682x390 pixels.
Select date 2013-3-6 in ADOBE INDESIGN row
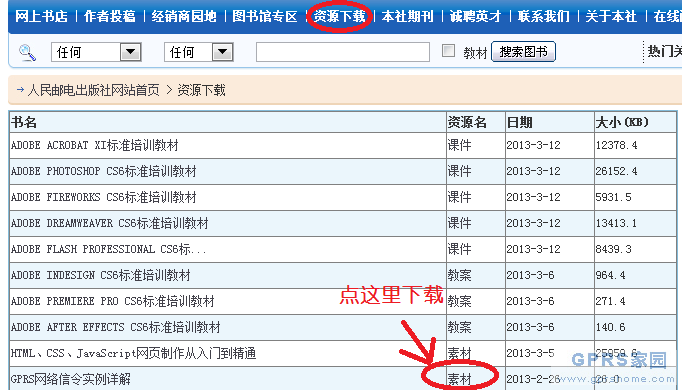coord(531,275)
